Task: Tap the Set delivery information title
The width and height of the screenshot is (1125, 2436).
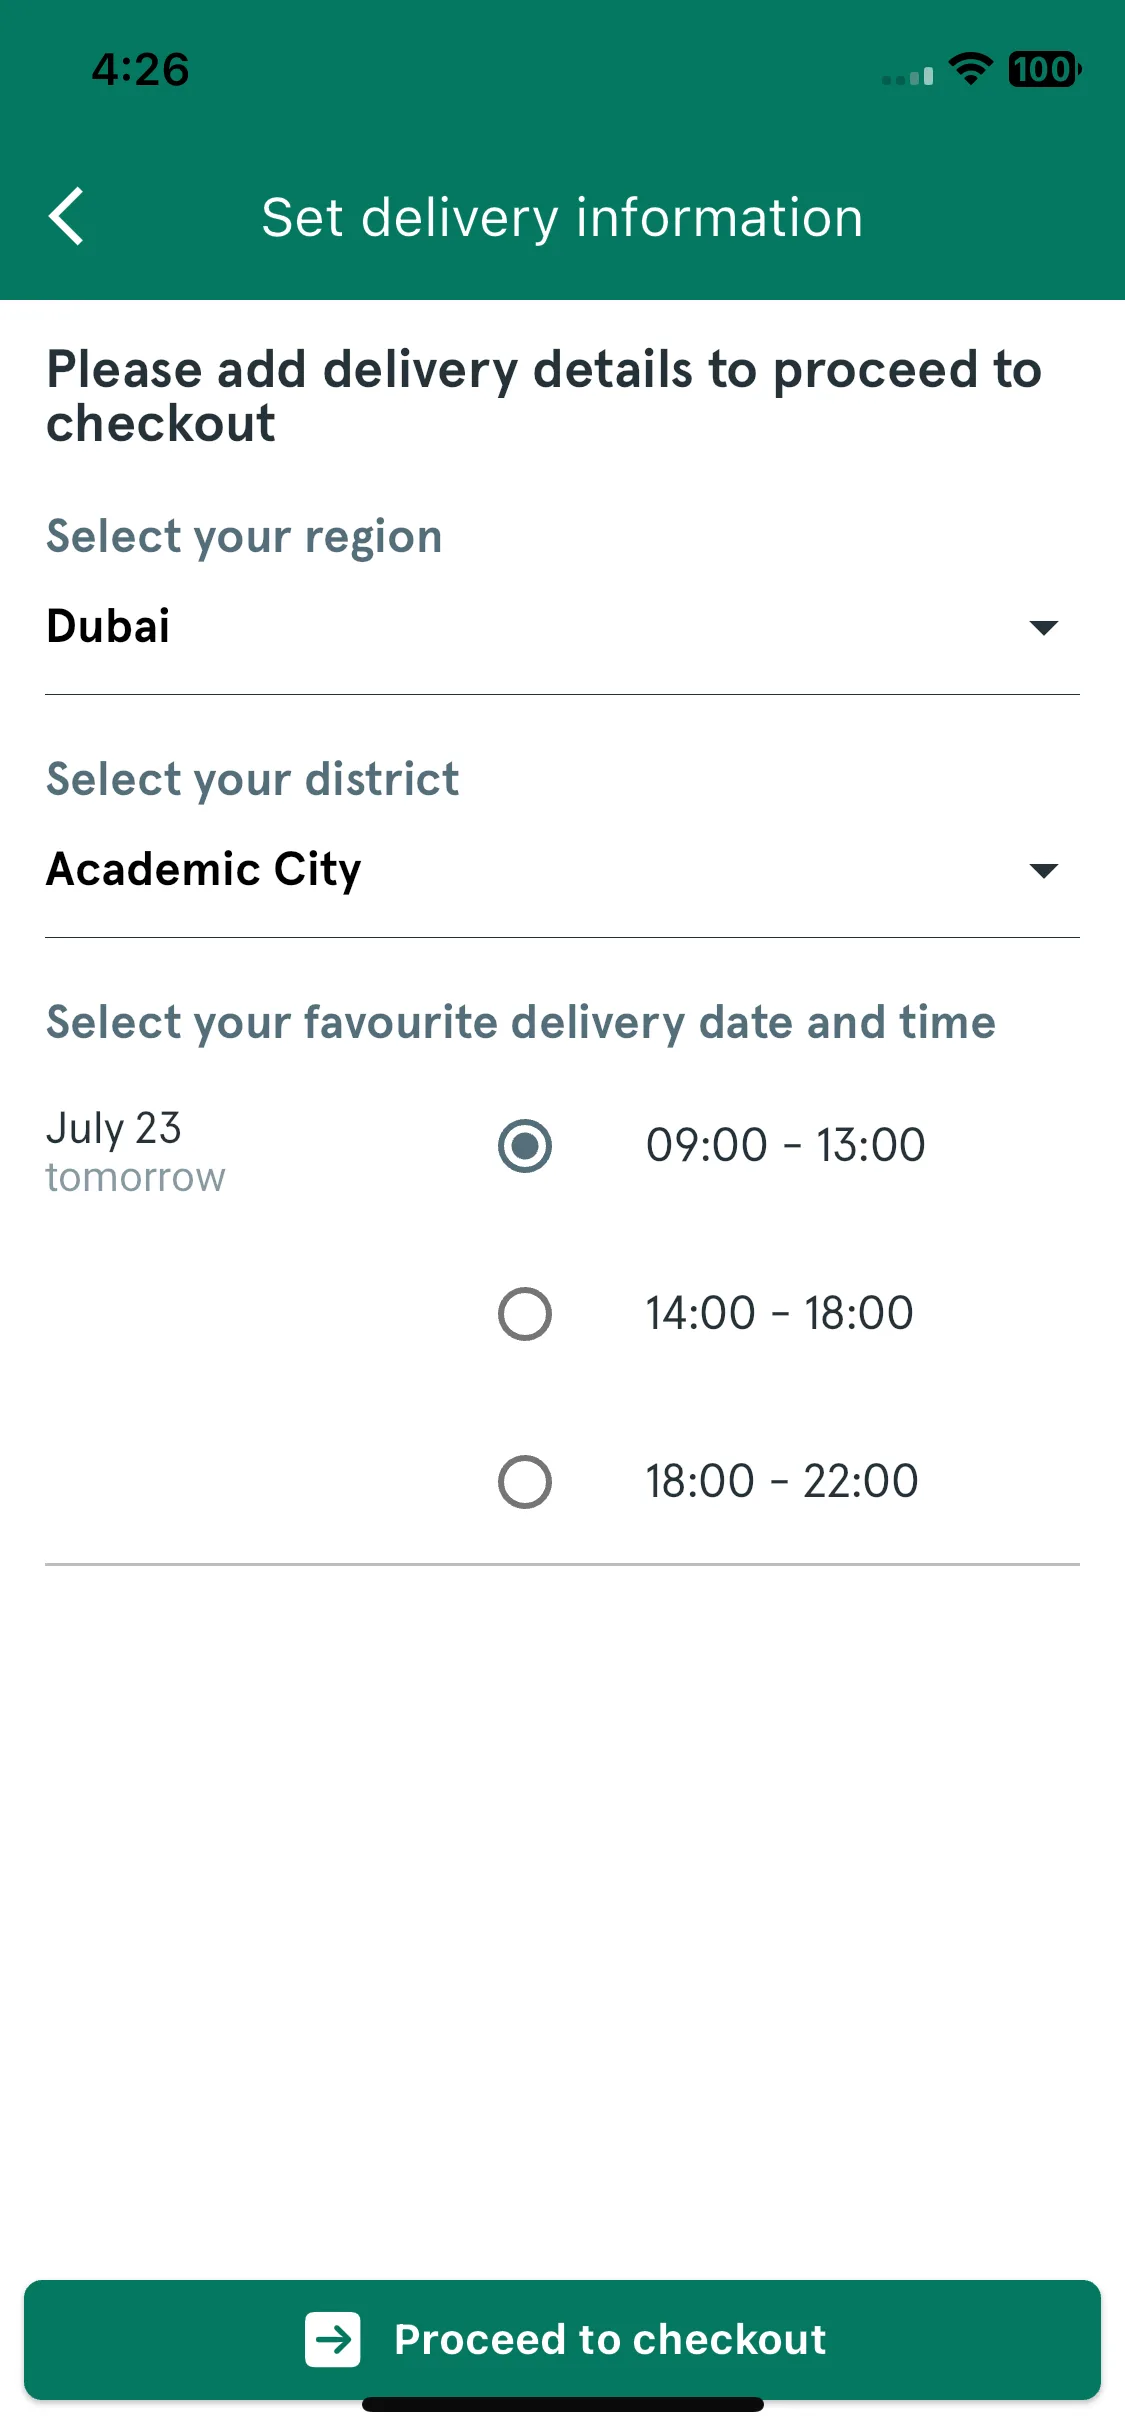Action: [x=562, y=218]
